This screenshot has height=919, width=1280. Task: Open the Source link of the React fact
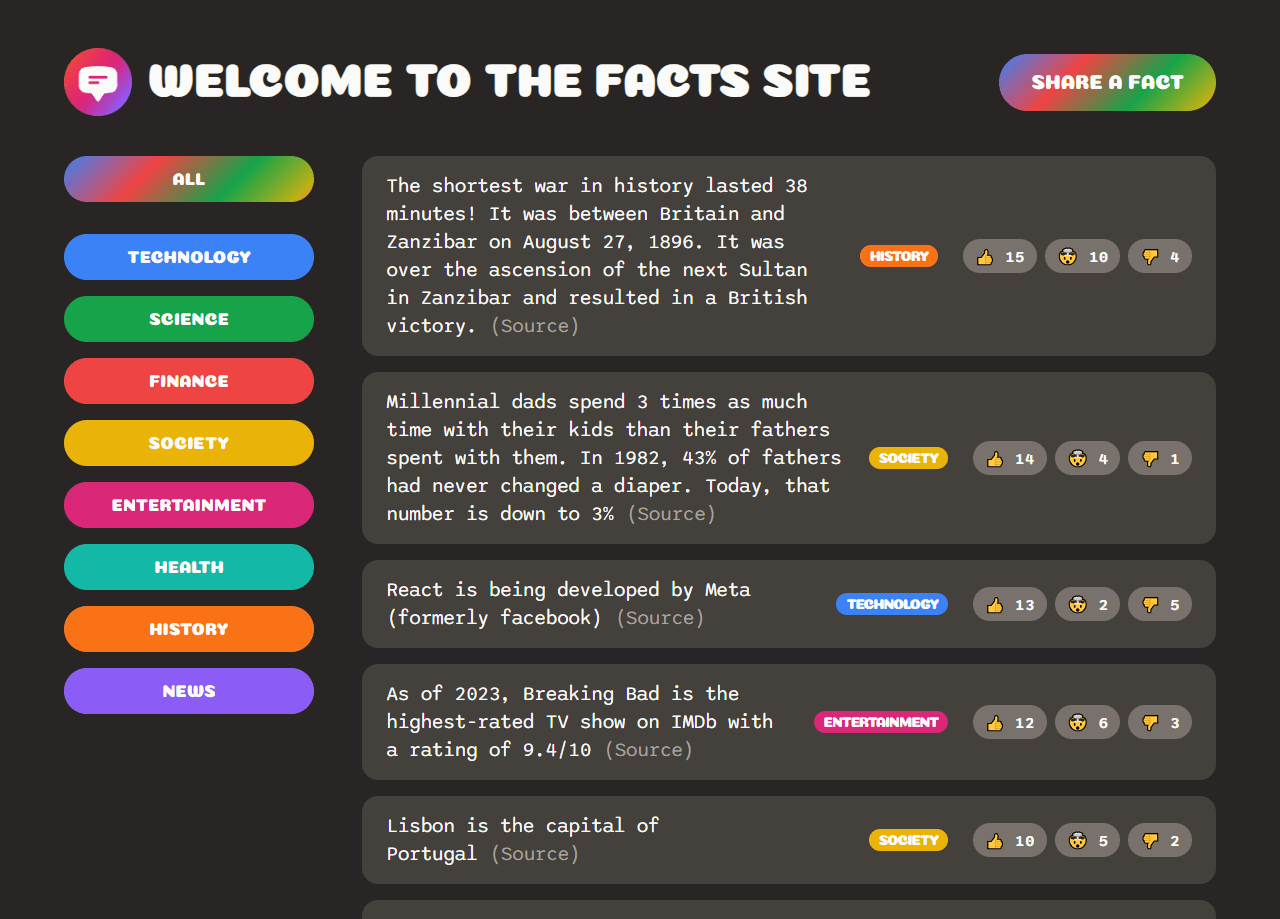point(660,618)
